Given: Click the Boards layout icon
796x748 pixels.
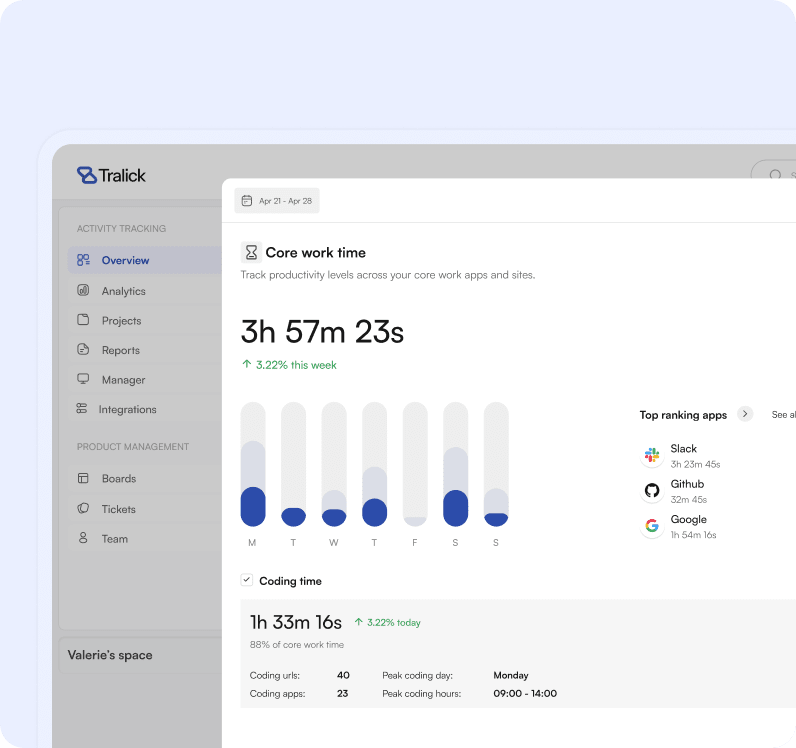Looking at the screenshot, I should tap(83, 478).
